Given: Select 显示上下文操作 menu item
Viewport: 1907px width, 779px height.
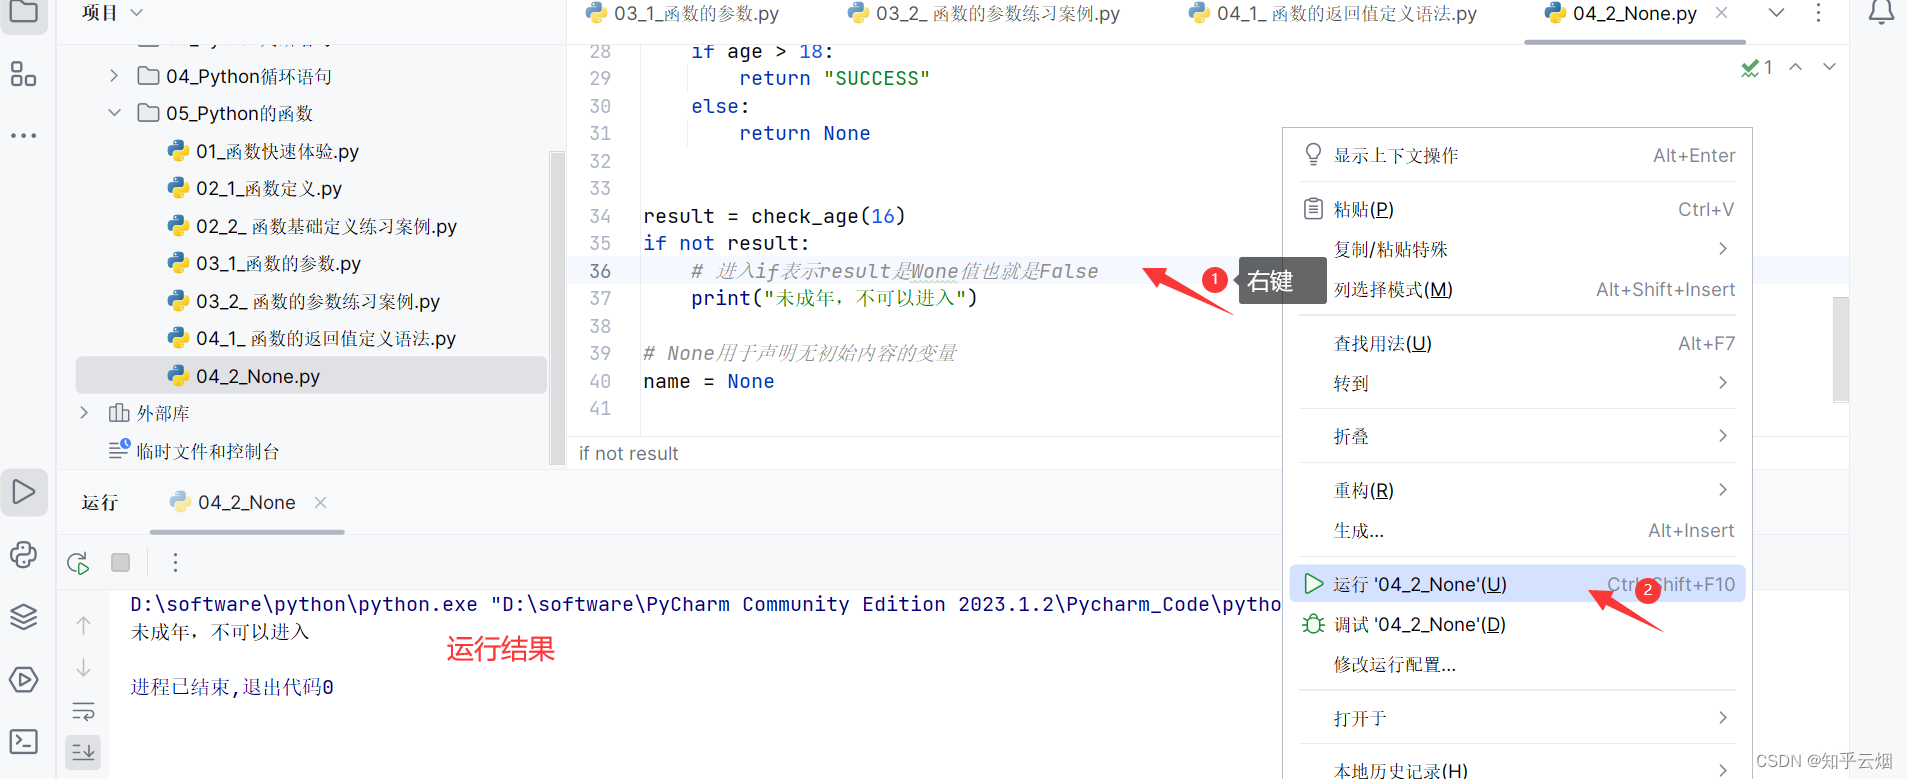Looking at the screenshot, I should pyautogui.click(x=1517, y=155).
